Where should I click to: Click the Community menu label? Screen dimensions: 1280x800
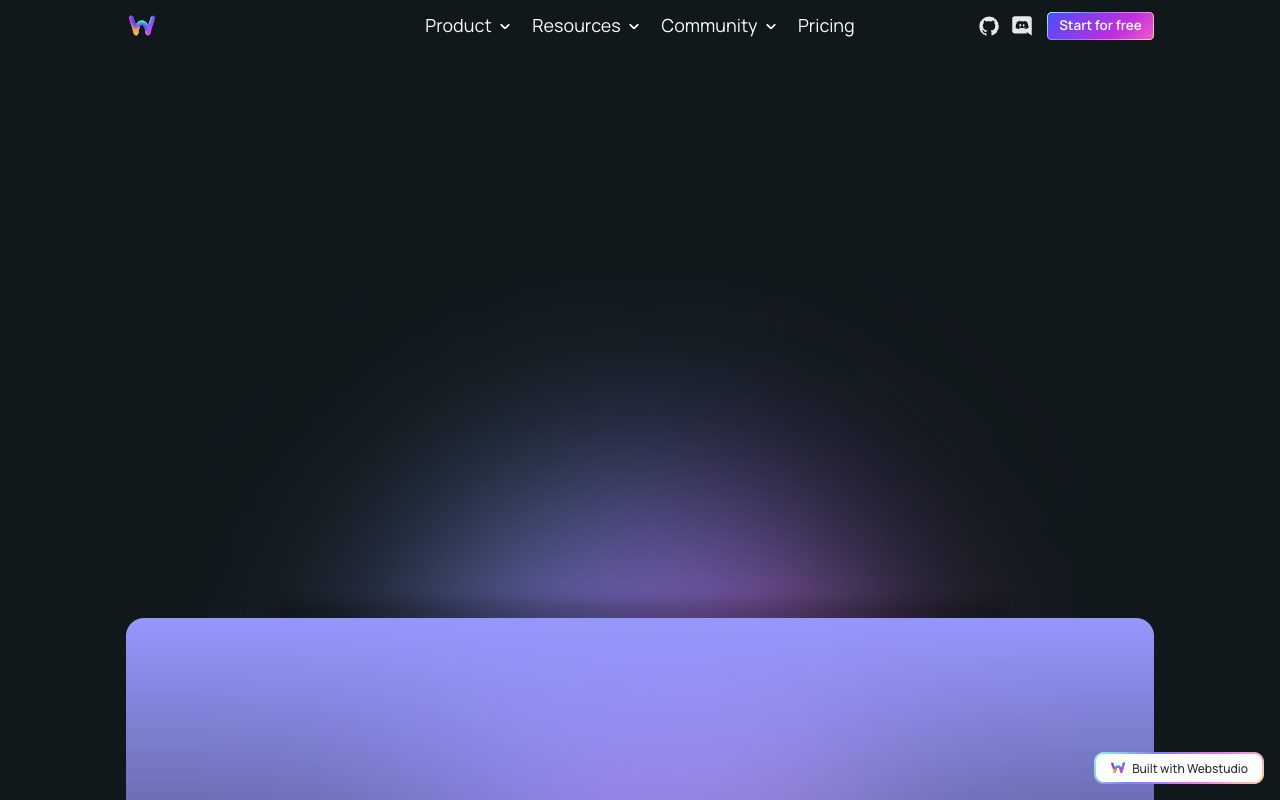click(709, 26)
